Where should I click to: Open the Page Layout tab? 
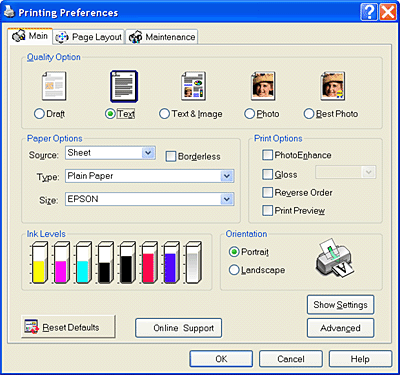coord(89,37)
